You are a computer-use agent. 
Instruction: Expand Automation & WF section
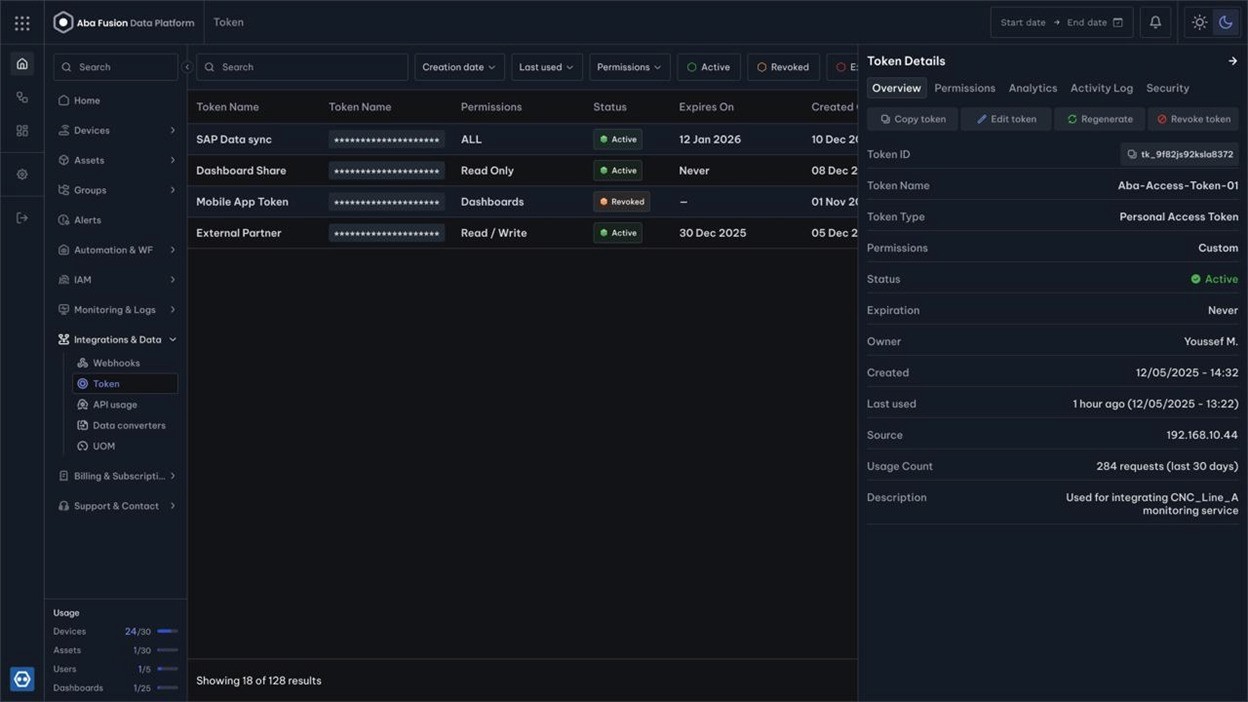point(116,250)
